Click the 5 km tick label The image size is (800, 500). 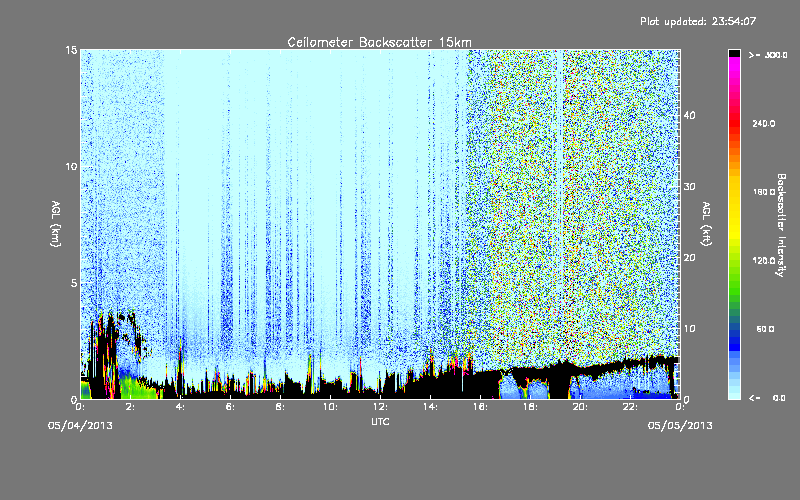pos(74,283)
